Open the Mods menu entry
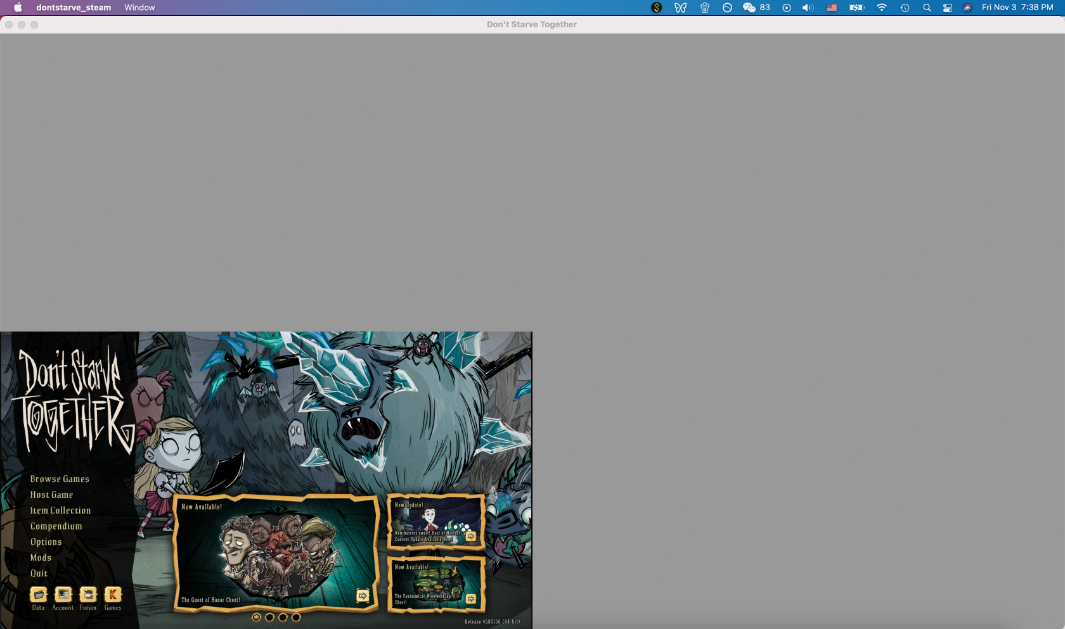Viewport: 1065px width, 629px height. coord(40,557)
